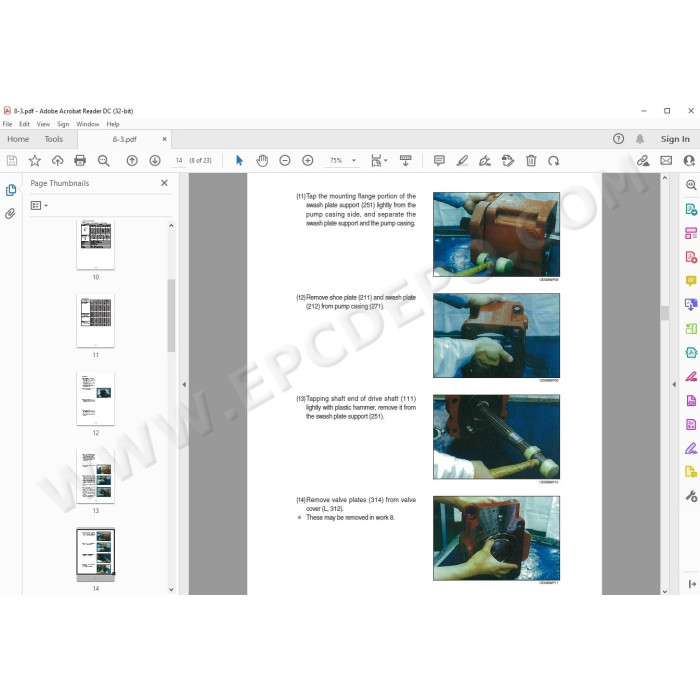
Task: Click the cloud upload icon
Action: (58, 161)
